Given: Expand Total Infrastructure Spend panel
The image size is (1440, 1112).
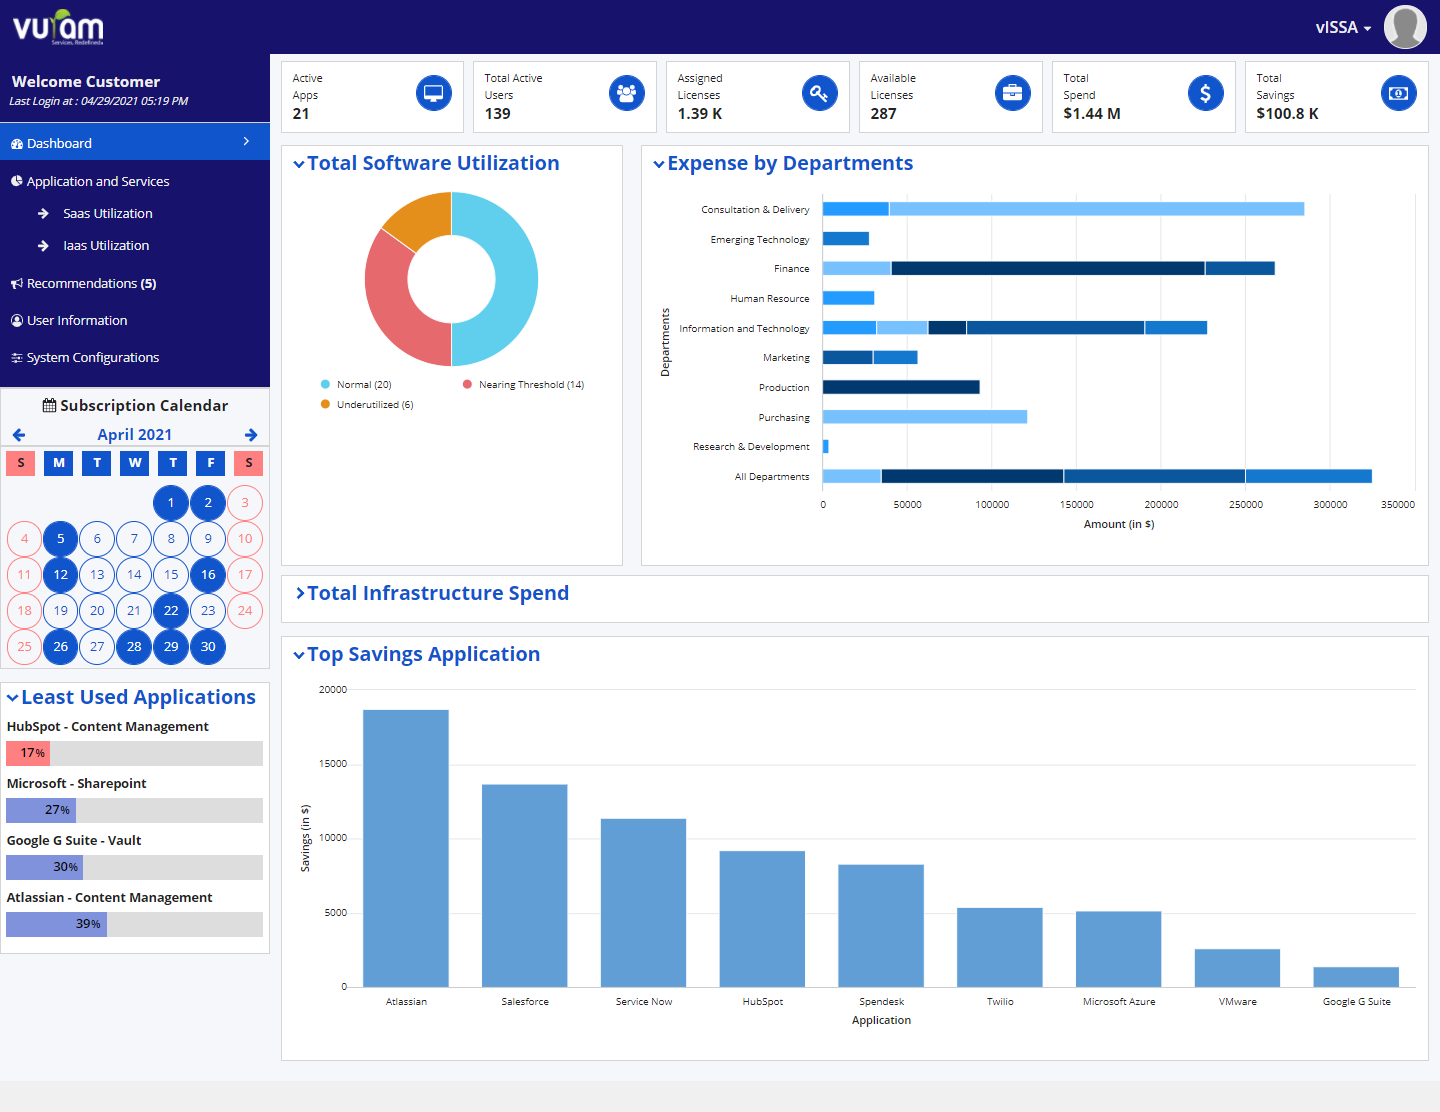Looking at the screenshot, I should (300, 593).
